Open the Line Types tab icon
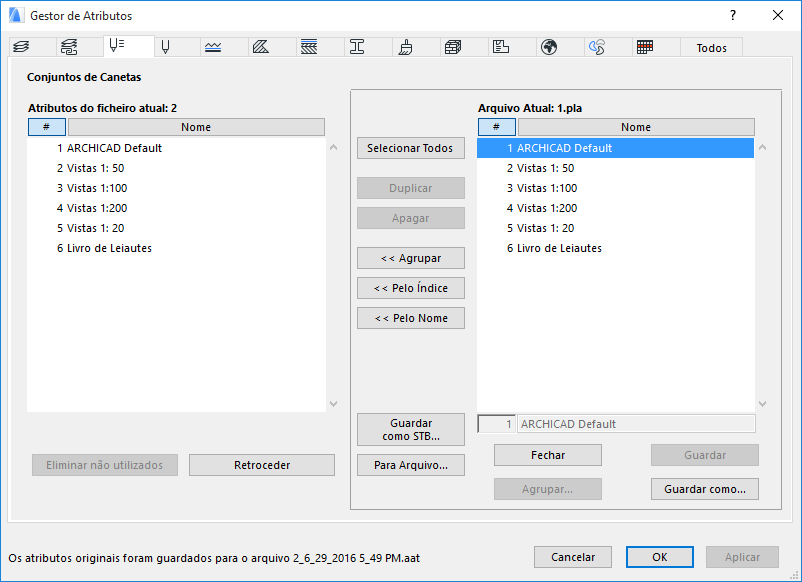 [x=213, y=47]
